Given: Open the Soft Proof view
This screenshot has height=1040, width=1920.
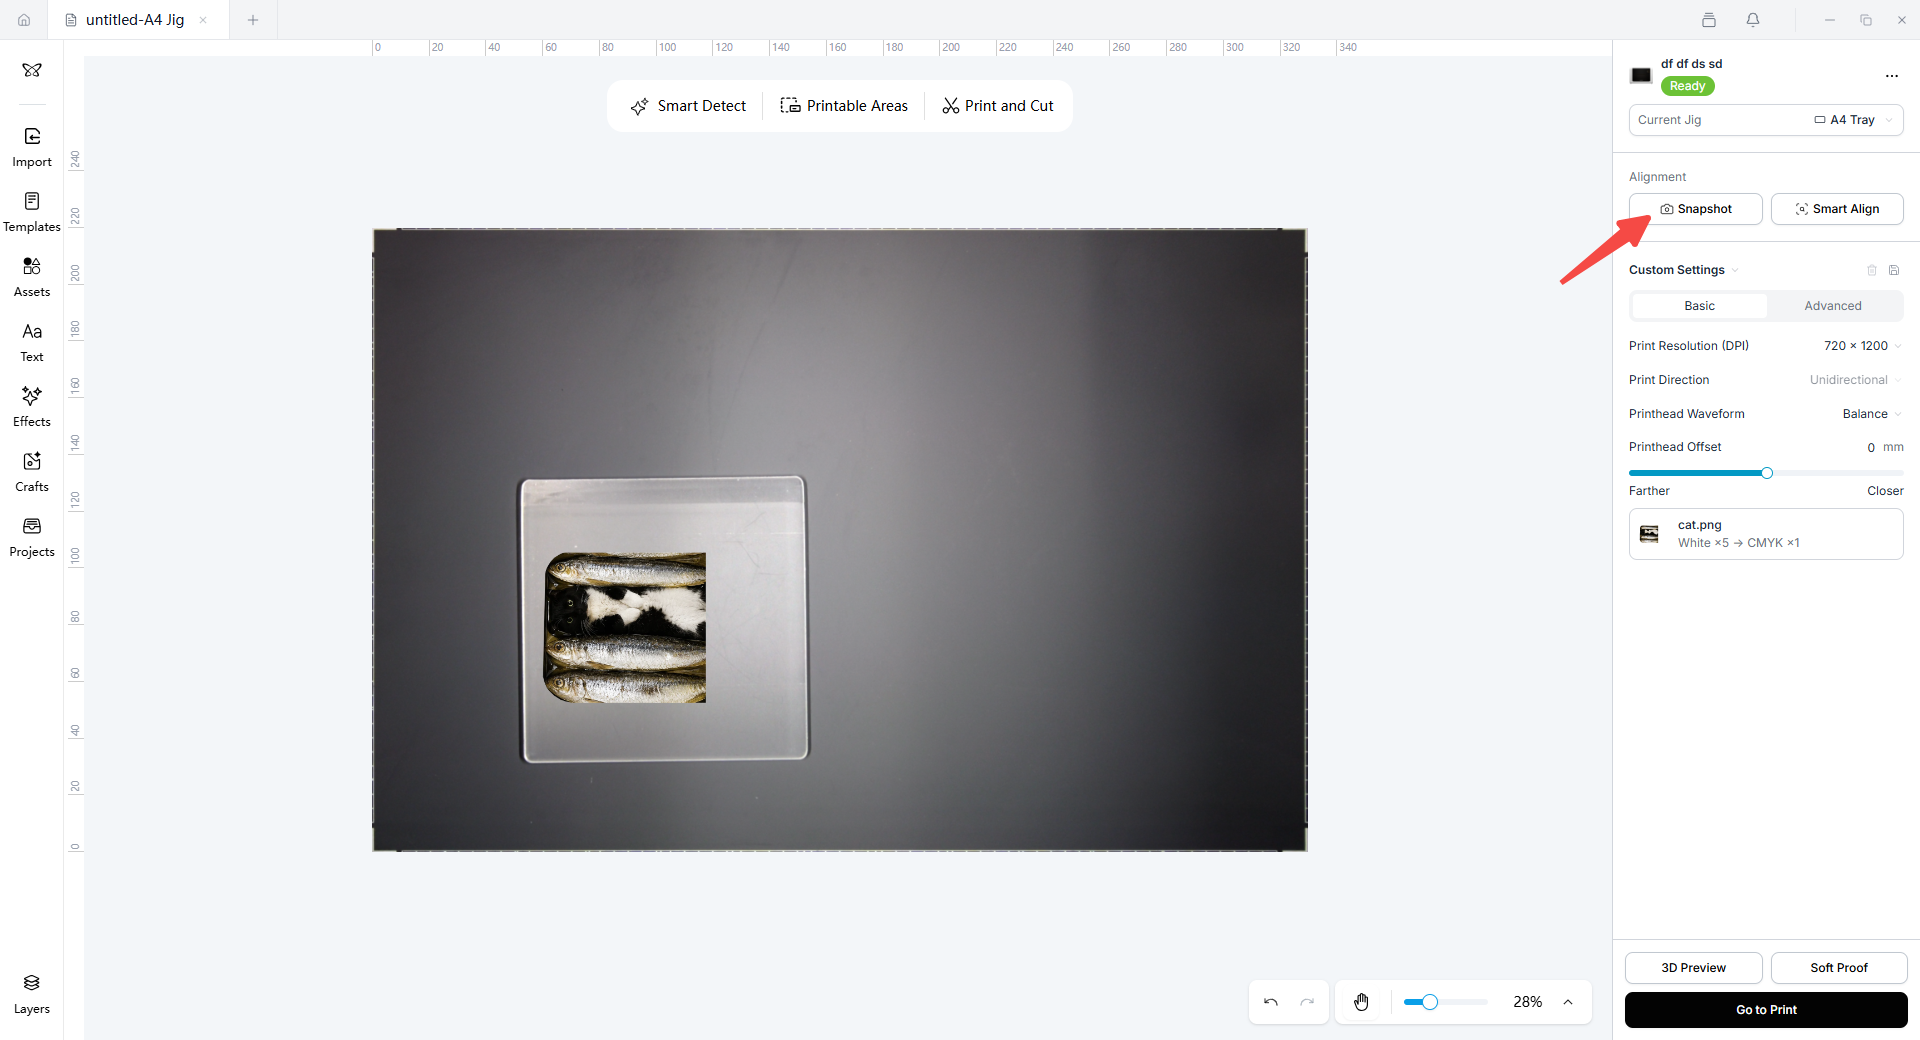Looking at the screenshot, I should point(1838,968).
